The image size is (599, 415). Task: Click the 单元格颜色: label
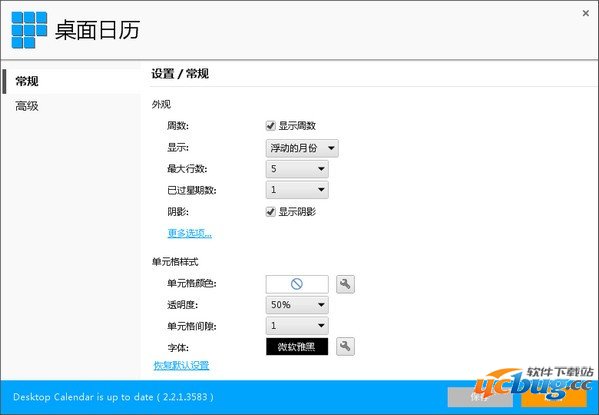click(x=192, y=284)
